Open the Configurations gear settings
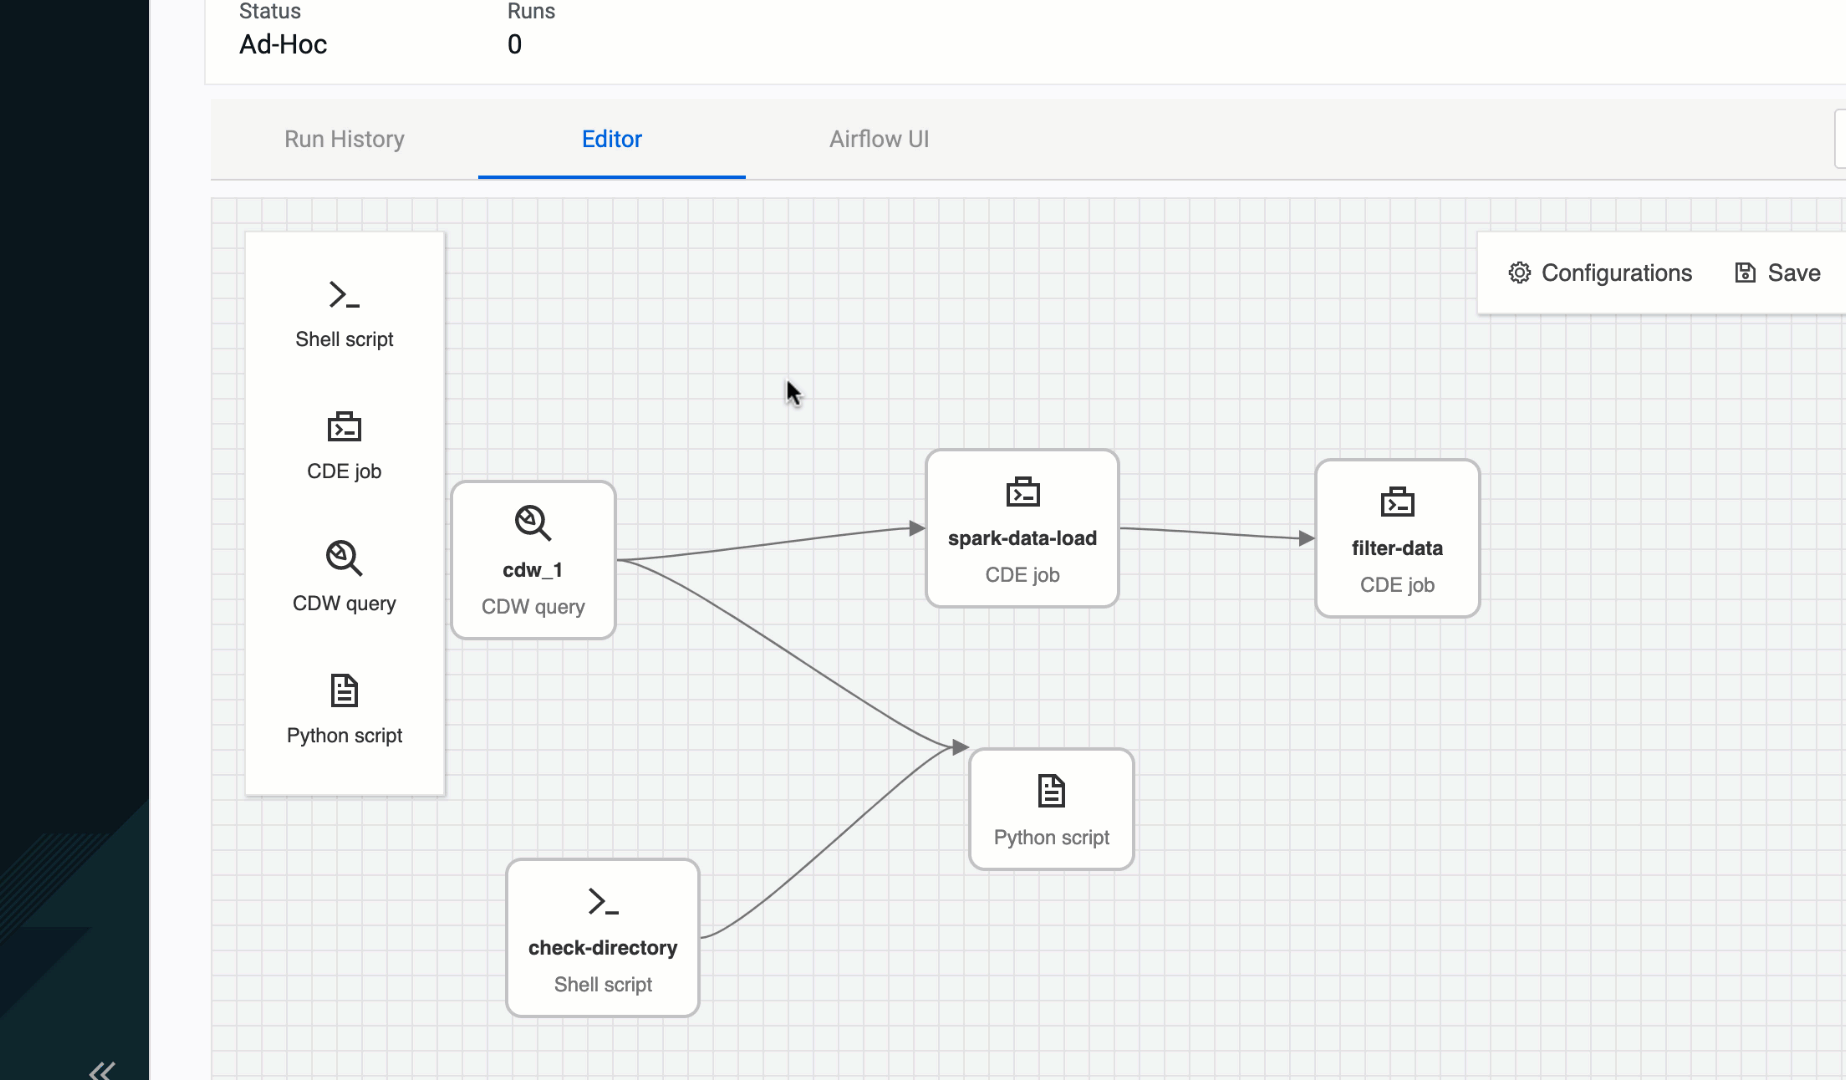1846x1080 pixels. point(1519,272)
